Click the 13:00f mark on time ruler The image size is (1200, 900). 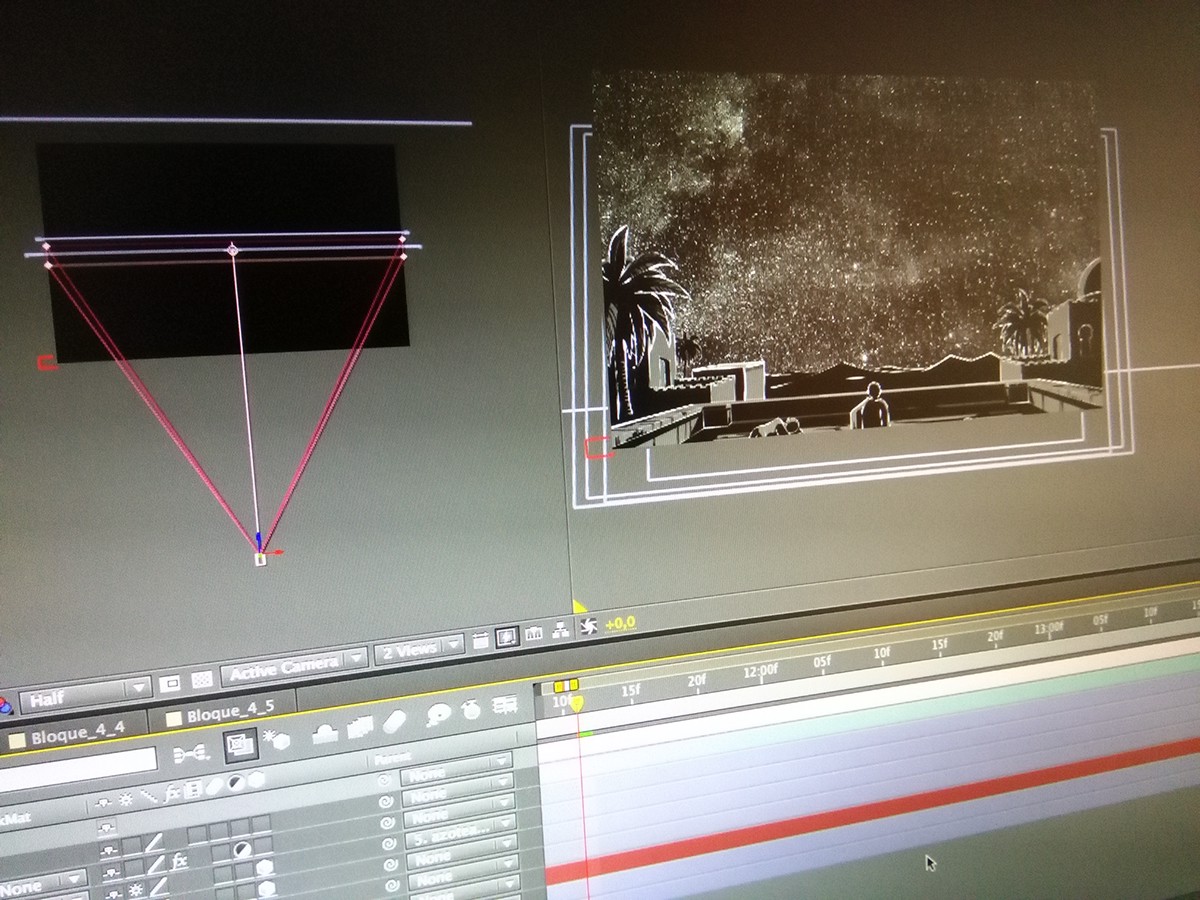tap(1049, 627)
